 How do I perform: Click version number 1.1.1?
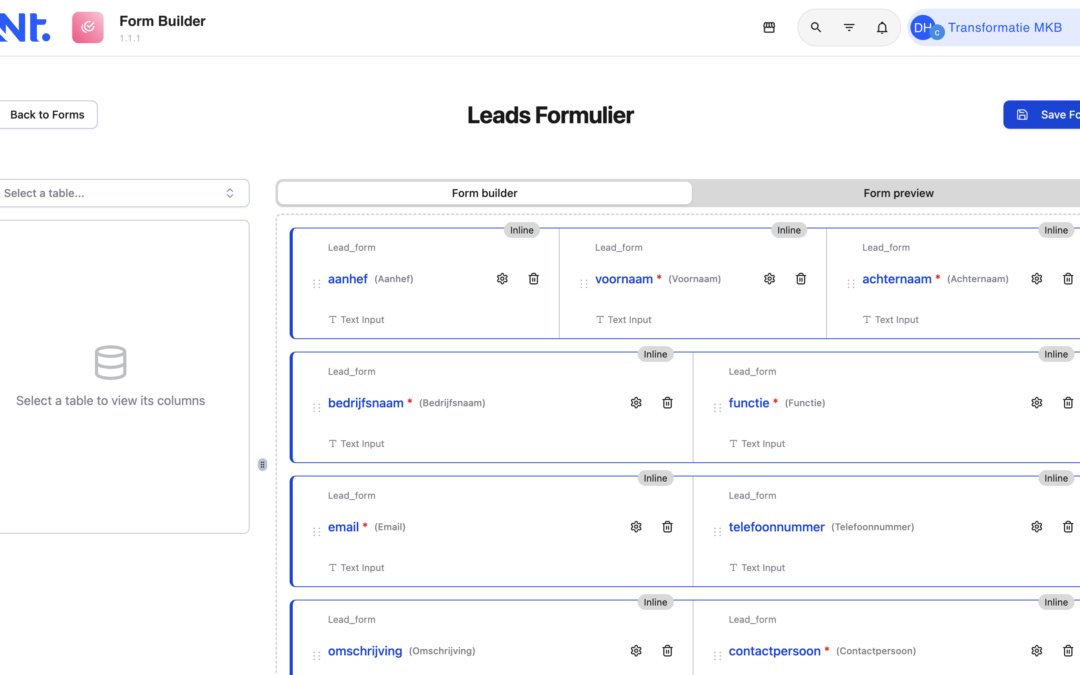(x=129, y=39)
